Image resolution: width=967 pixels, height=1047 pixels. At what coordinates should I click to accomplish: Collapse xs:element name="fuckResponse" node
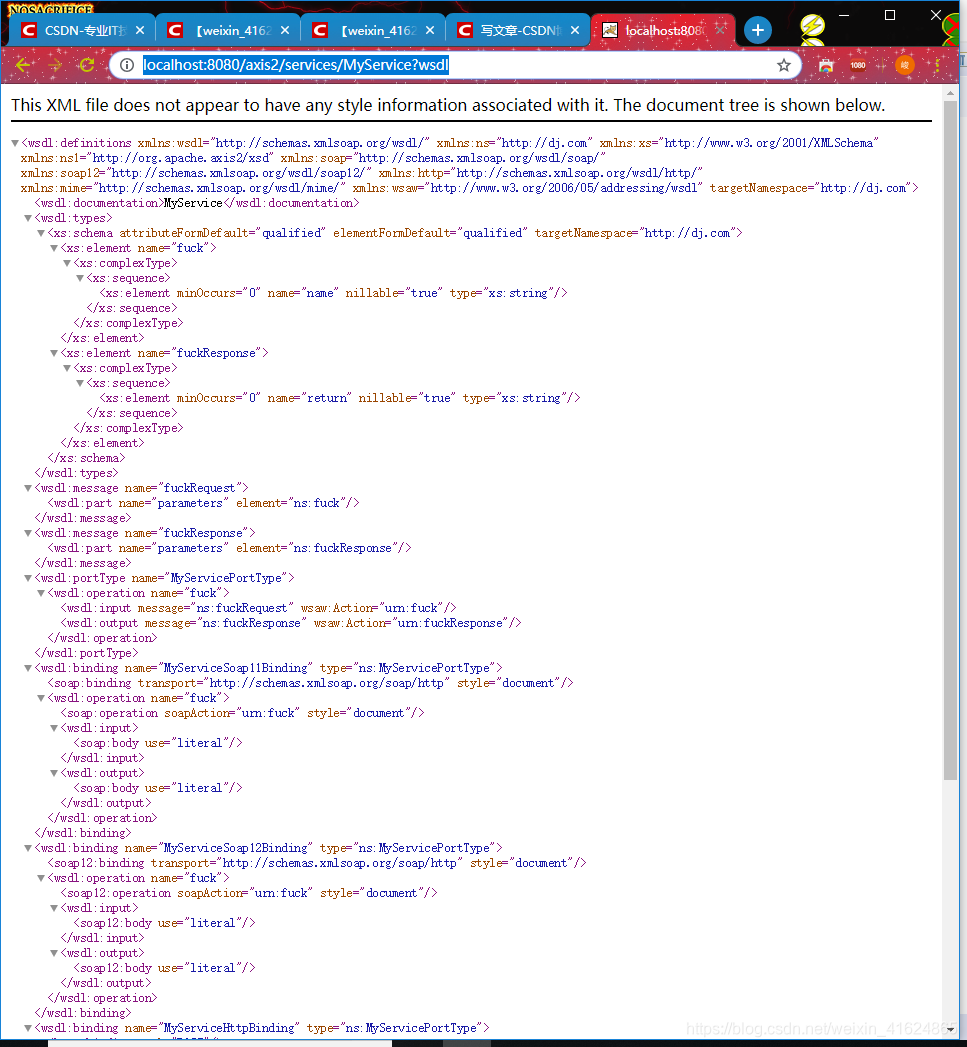[54, 353]
